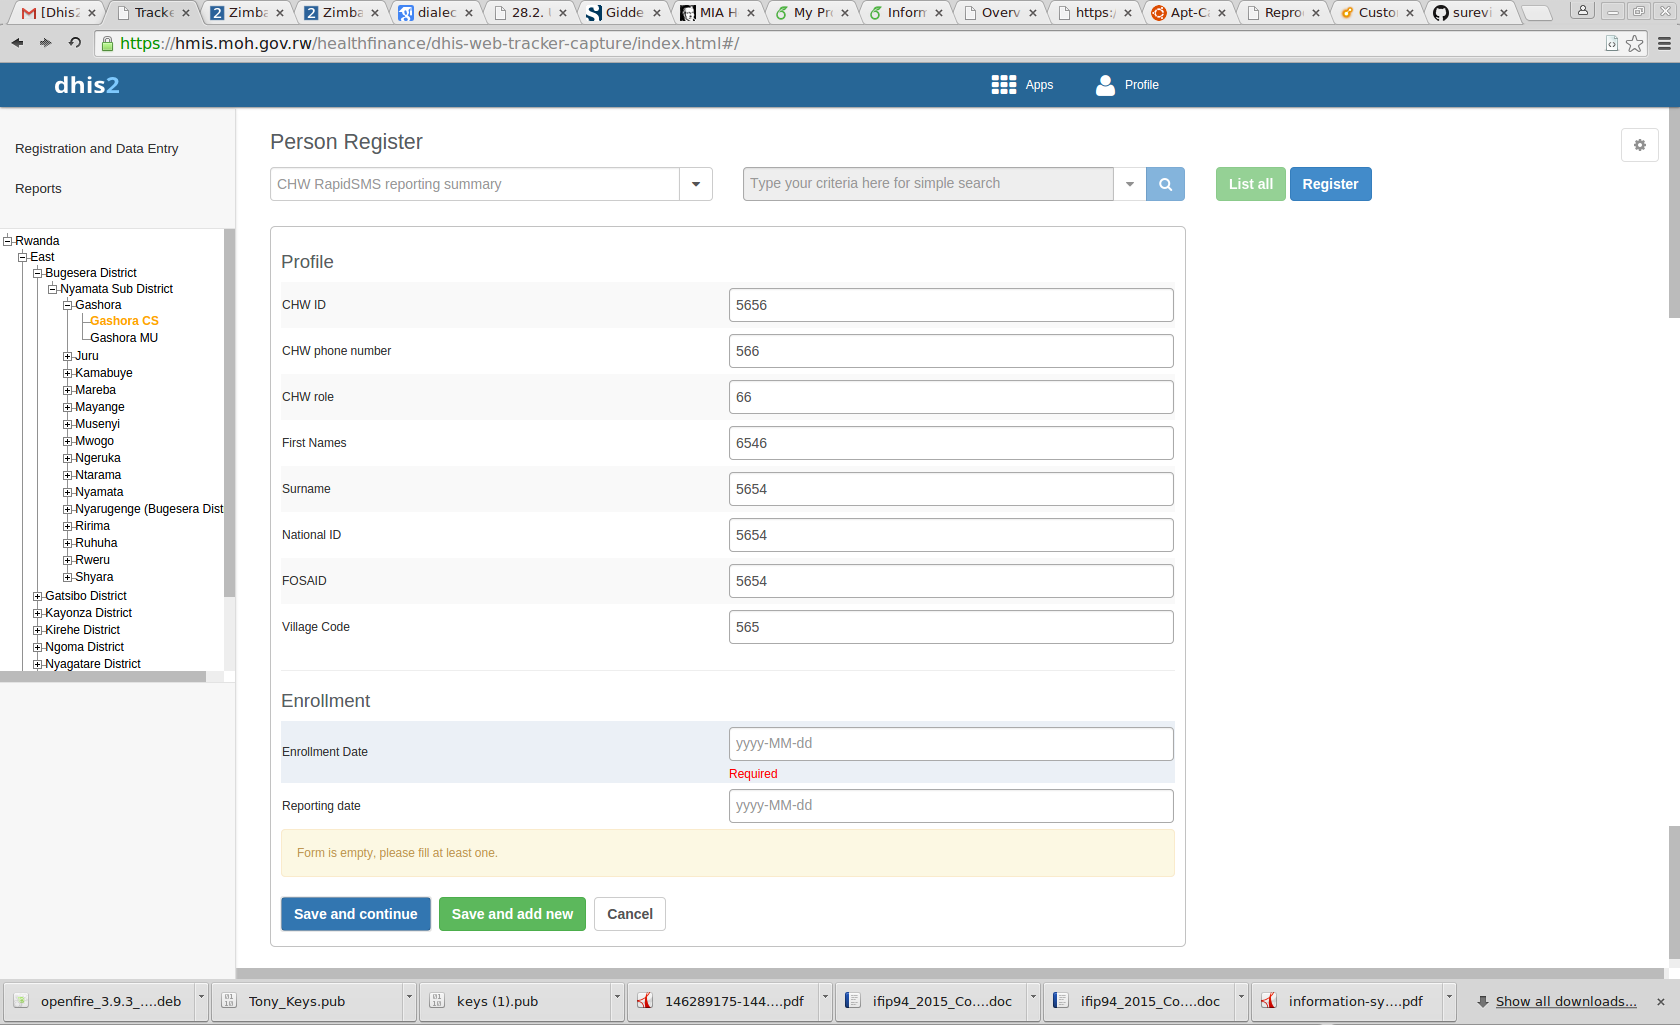Open the settings gear in Person Register
This screenshot has width=1680, height=1025.
pos(1639,145)
